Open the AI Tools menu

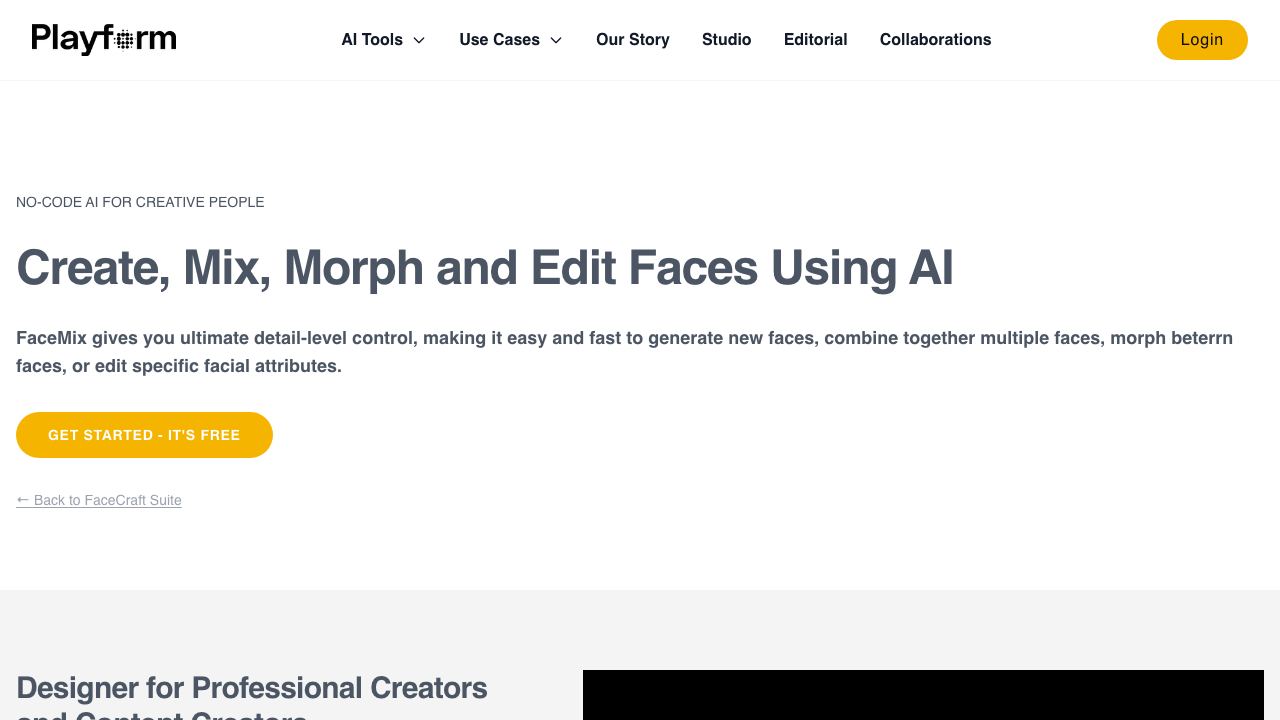pos(383,40)
